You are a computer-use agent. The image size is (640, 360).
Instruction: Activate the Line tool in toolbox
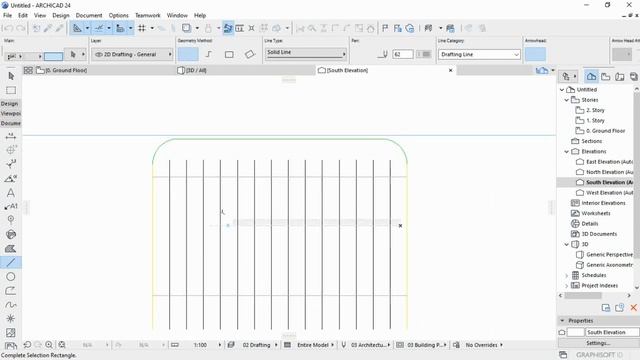11,262
